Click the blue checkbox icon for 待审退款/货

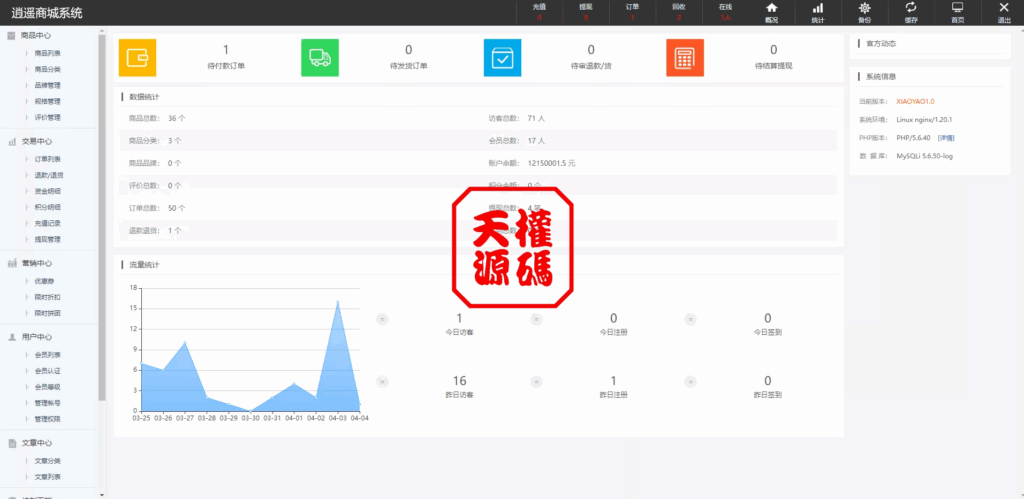pyautogui.click(x=502, y=57)
